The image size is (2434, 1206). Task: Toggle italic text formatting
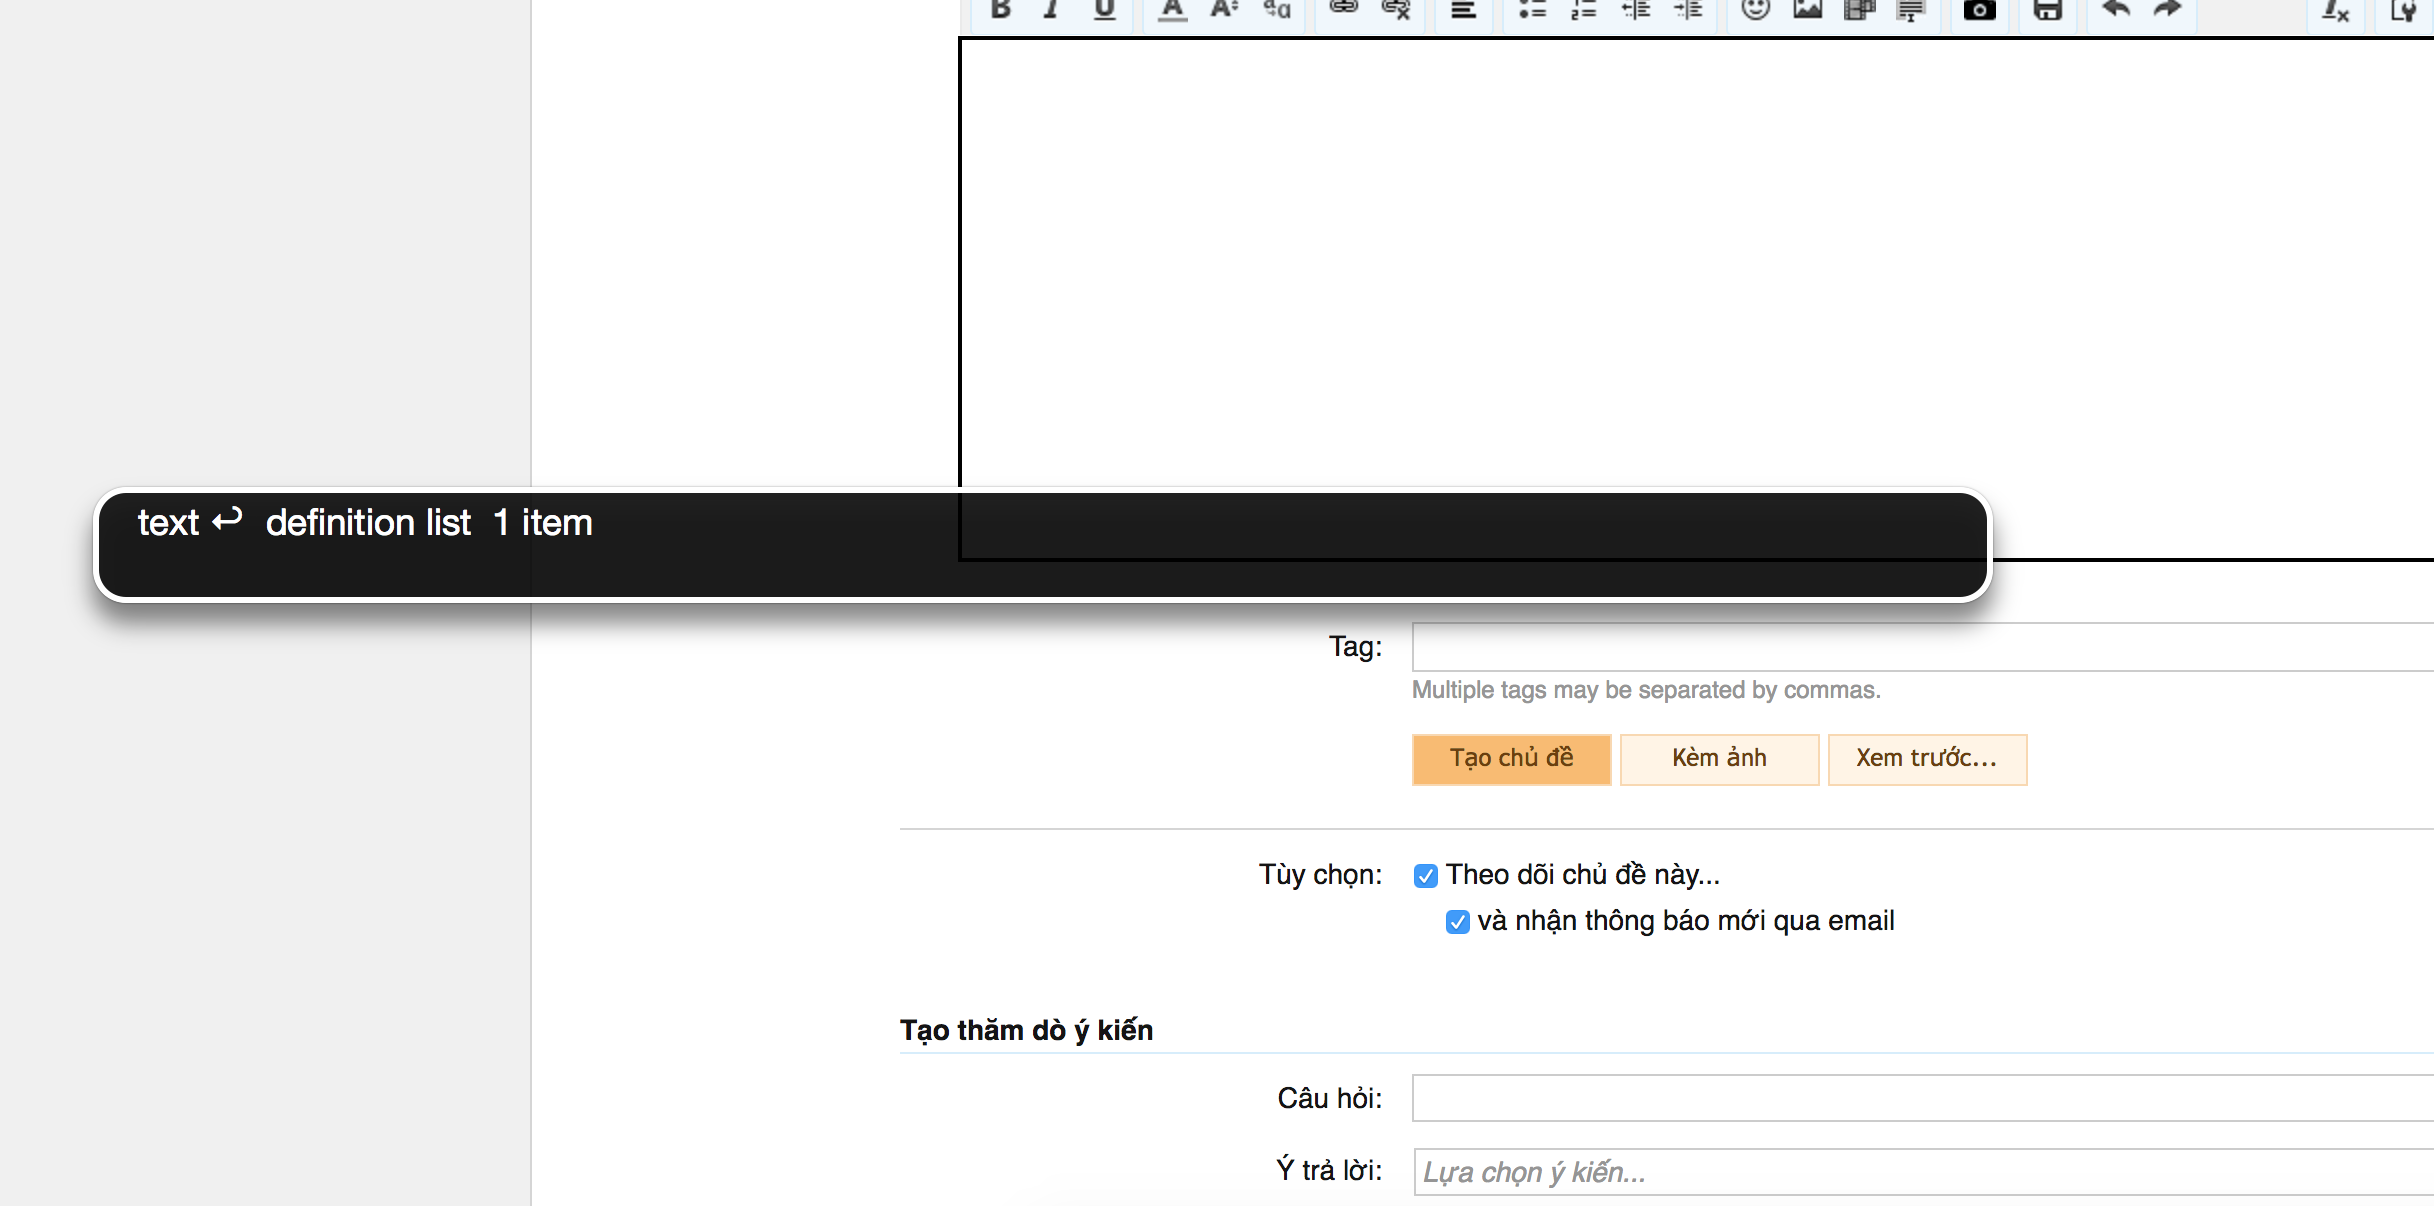tap(1052, 10)
